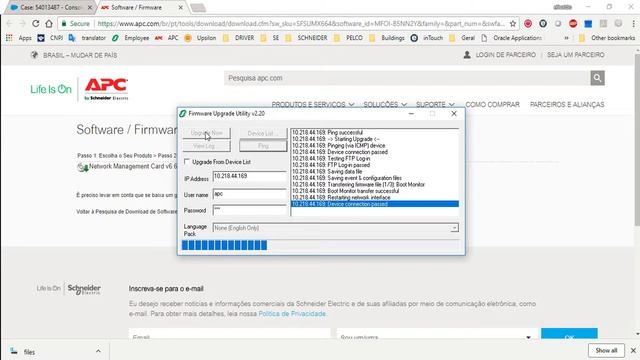Select highlighted 'Device connection passed' log line

[x=375, y=204]
